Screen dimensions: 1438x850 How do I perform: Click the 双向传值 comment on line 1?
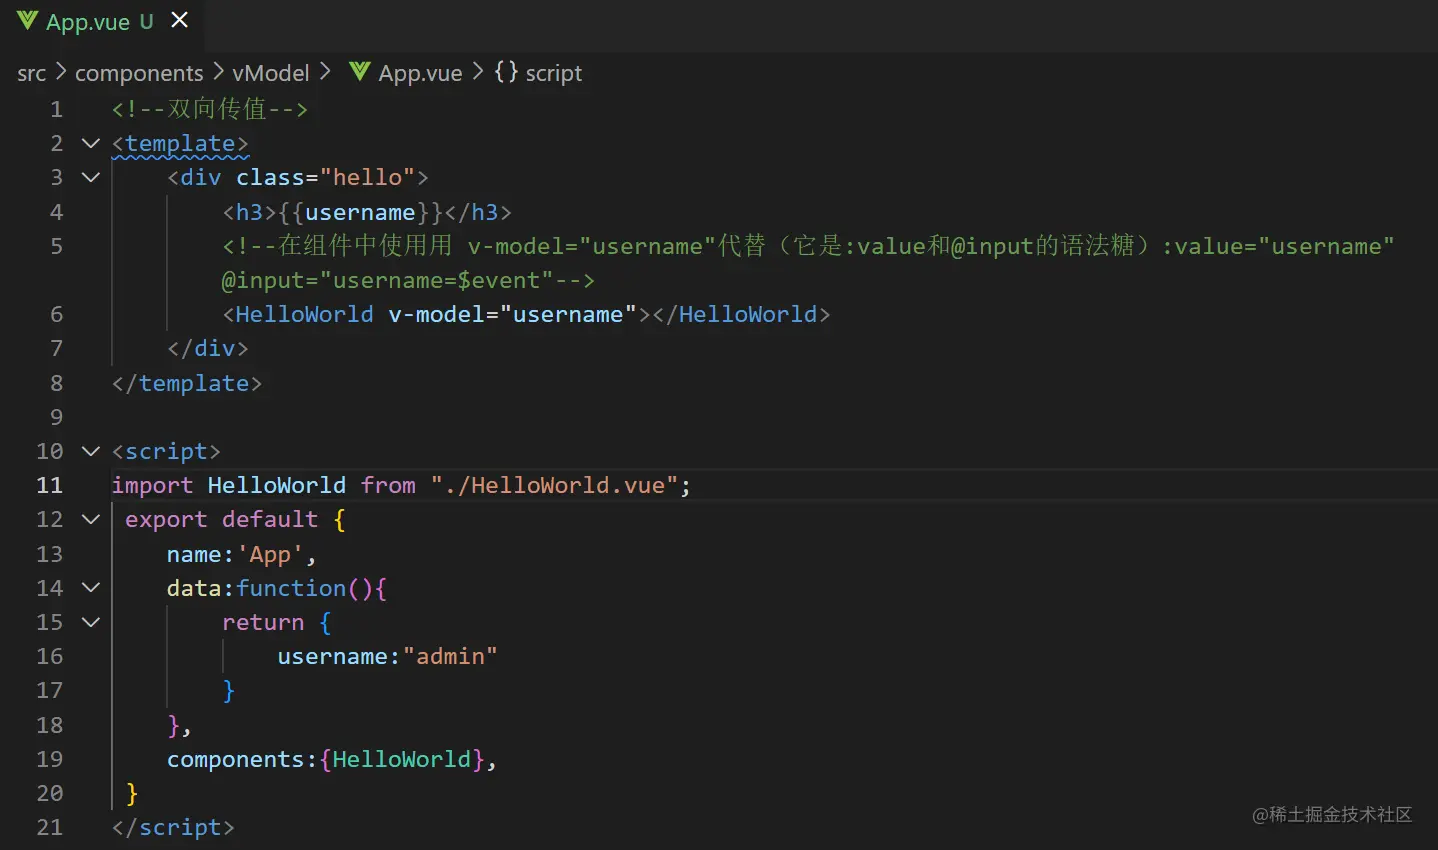210,109
